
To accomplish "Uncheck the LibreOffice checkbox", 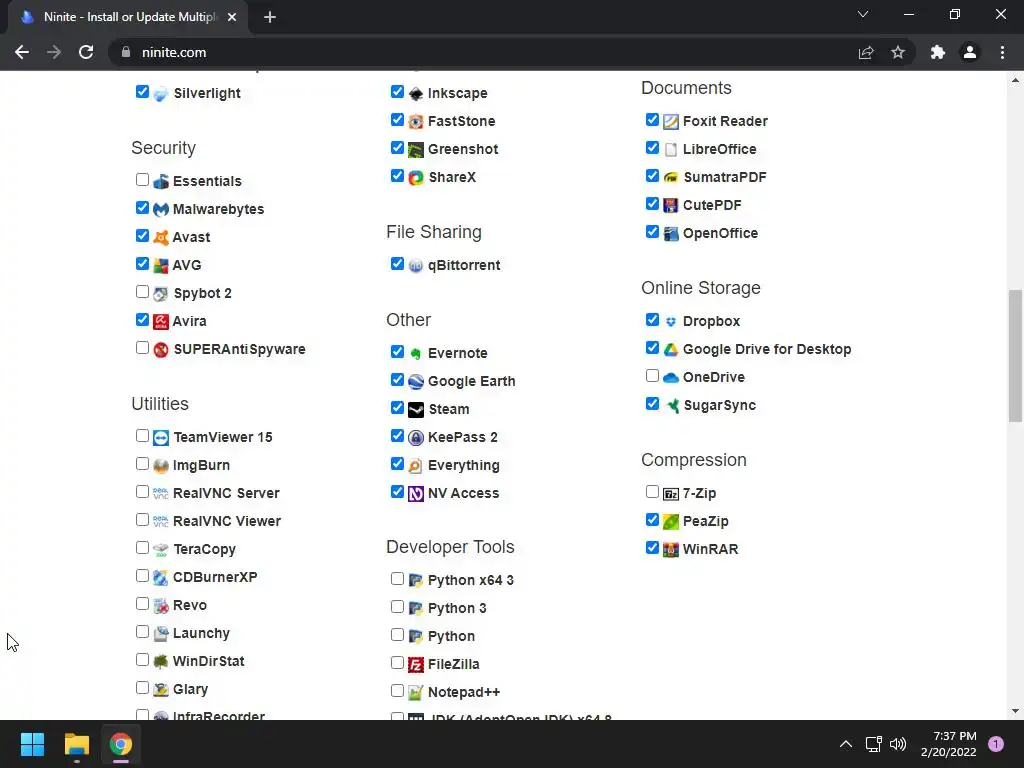I will pos(652,148).
